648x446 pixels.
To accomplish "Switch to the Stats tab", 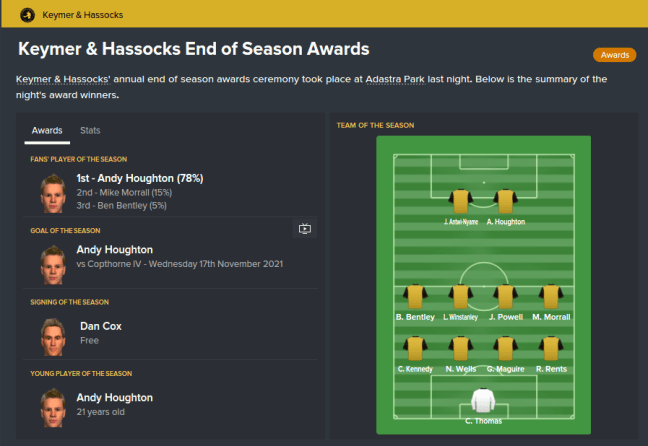I will click(90, 131).
